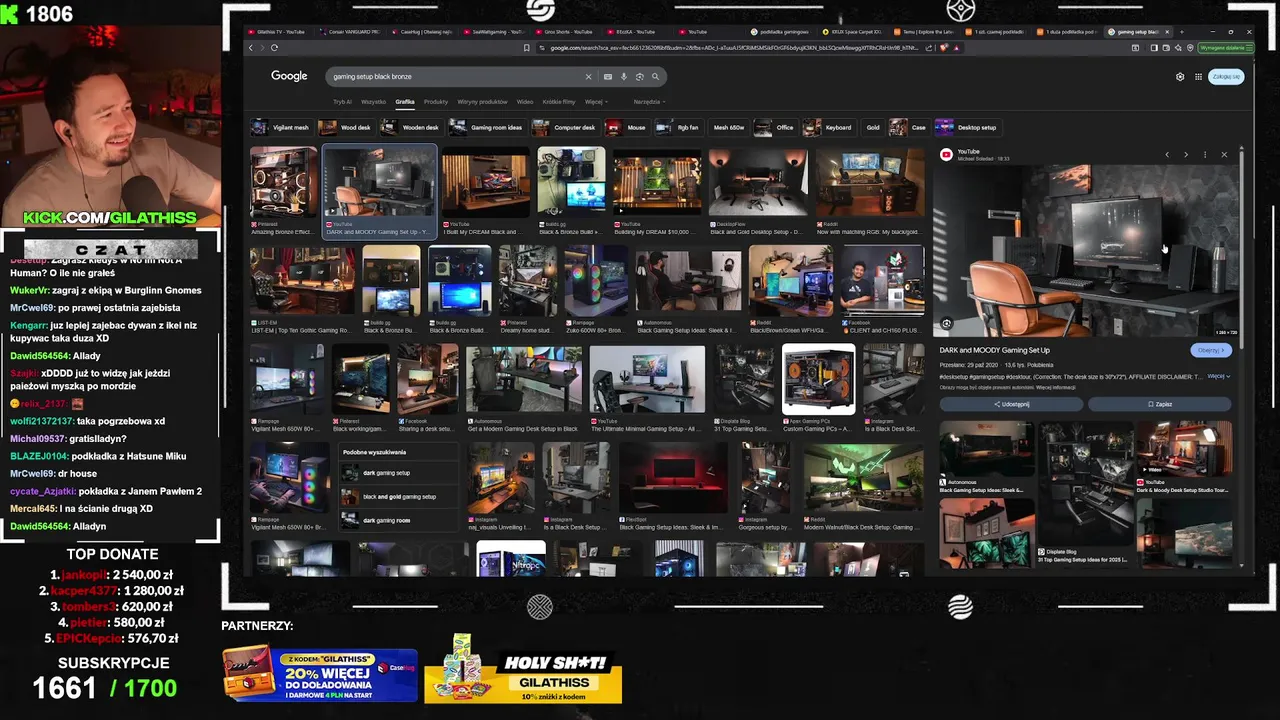Click the YouTube source icon in preview
Screen dimensions: 1280x720
(x=946, y=154)
